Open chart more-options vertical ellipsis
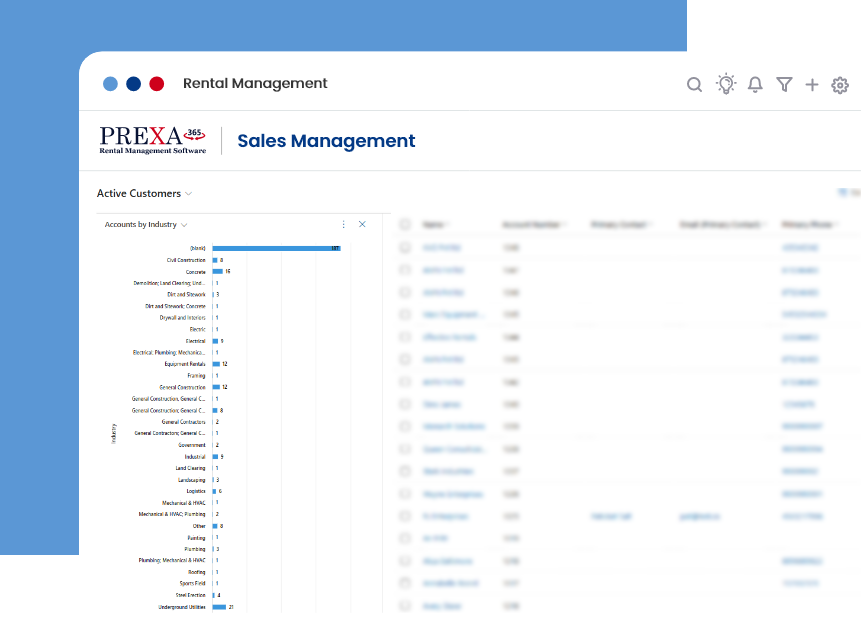Image resolution: width=861 pixels, height=633 pixels. (343, 225)
